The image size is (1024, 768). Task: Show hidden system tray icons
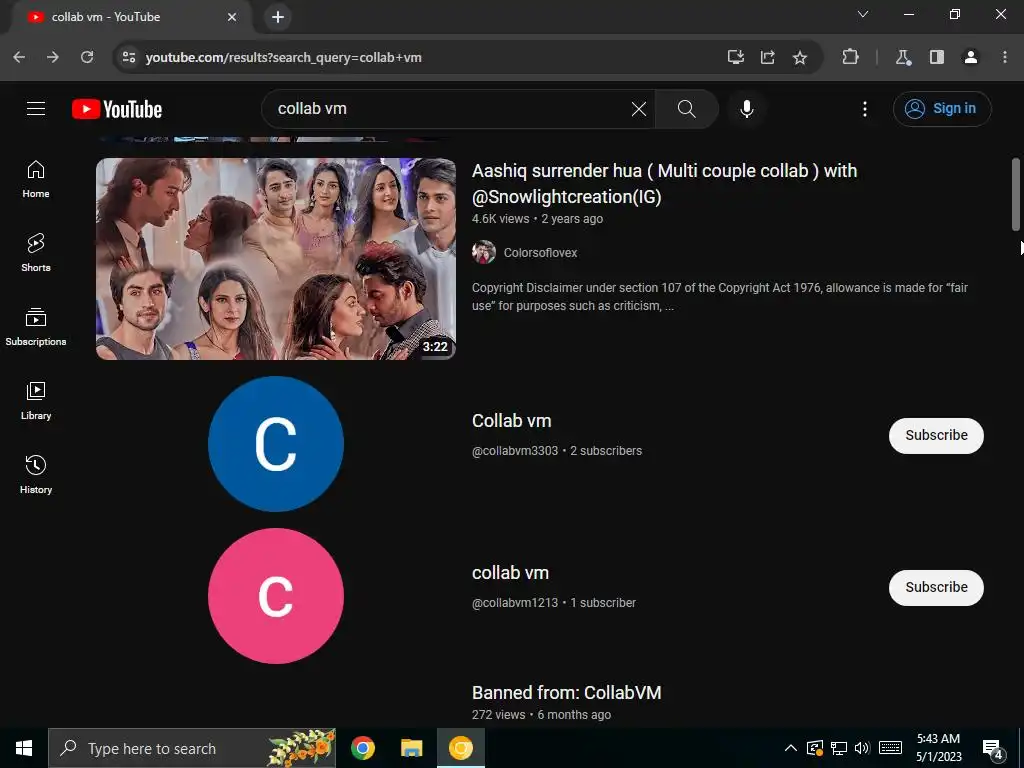(790, 748)
